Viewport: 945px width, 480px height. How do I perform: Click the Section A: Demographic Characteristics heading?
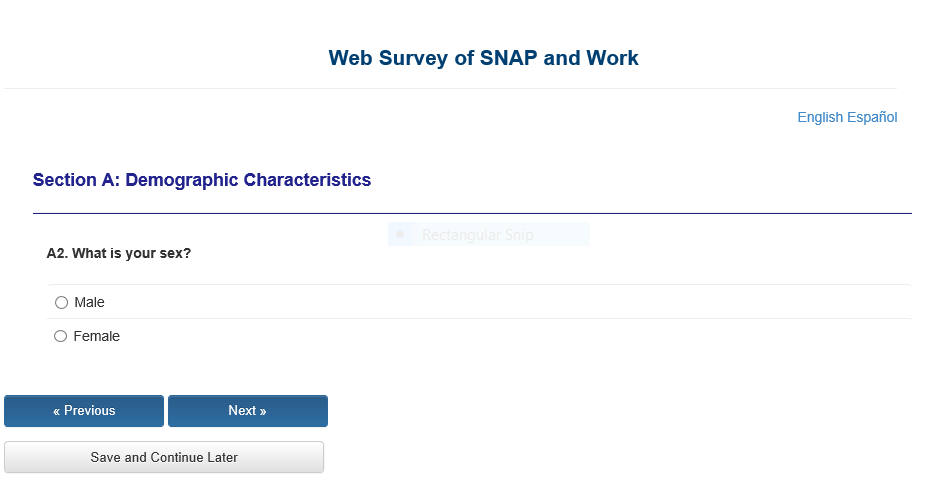pos(202,181)
